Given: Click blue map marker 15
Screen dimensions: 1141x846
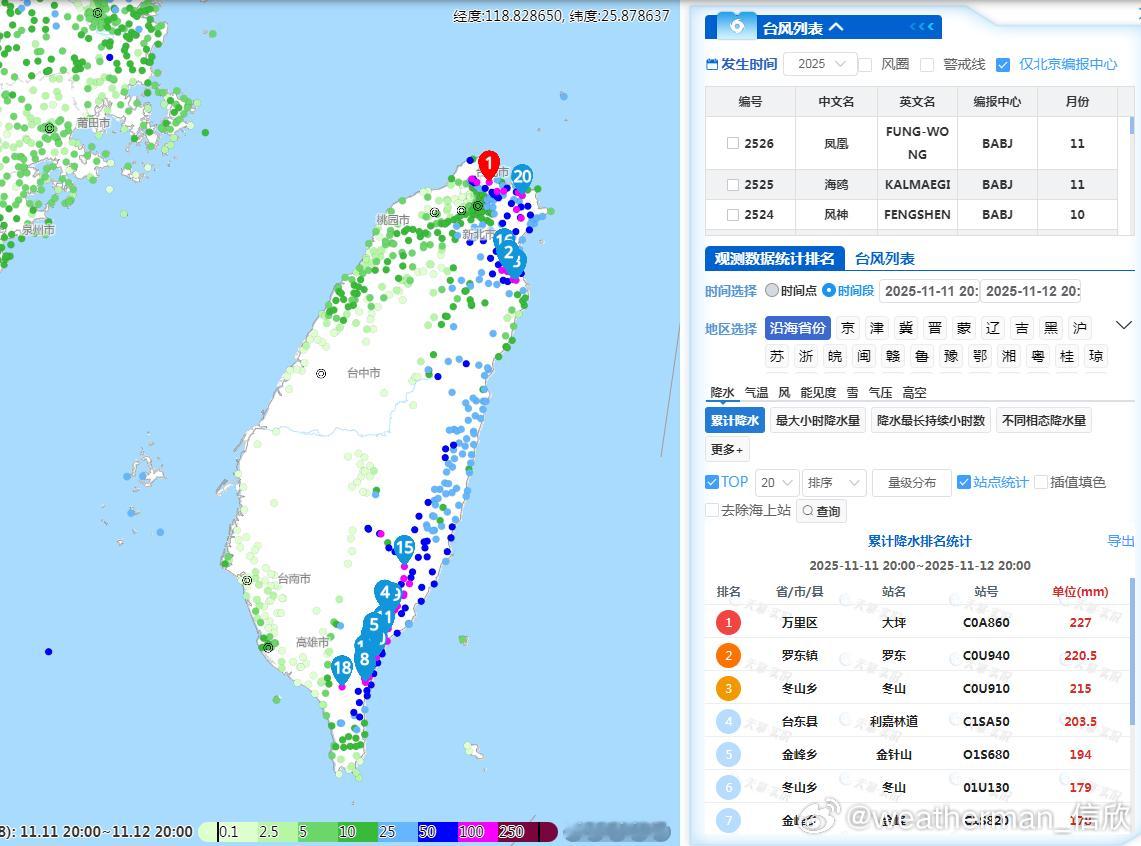Looking at the screenshot, I should click(x=404, y=549).
